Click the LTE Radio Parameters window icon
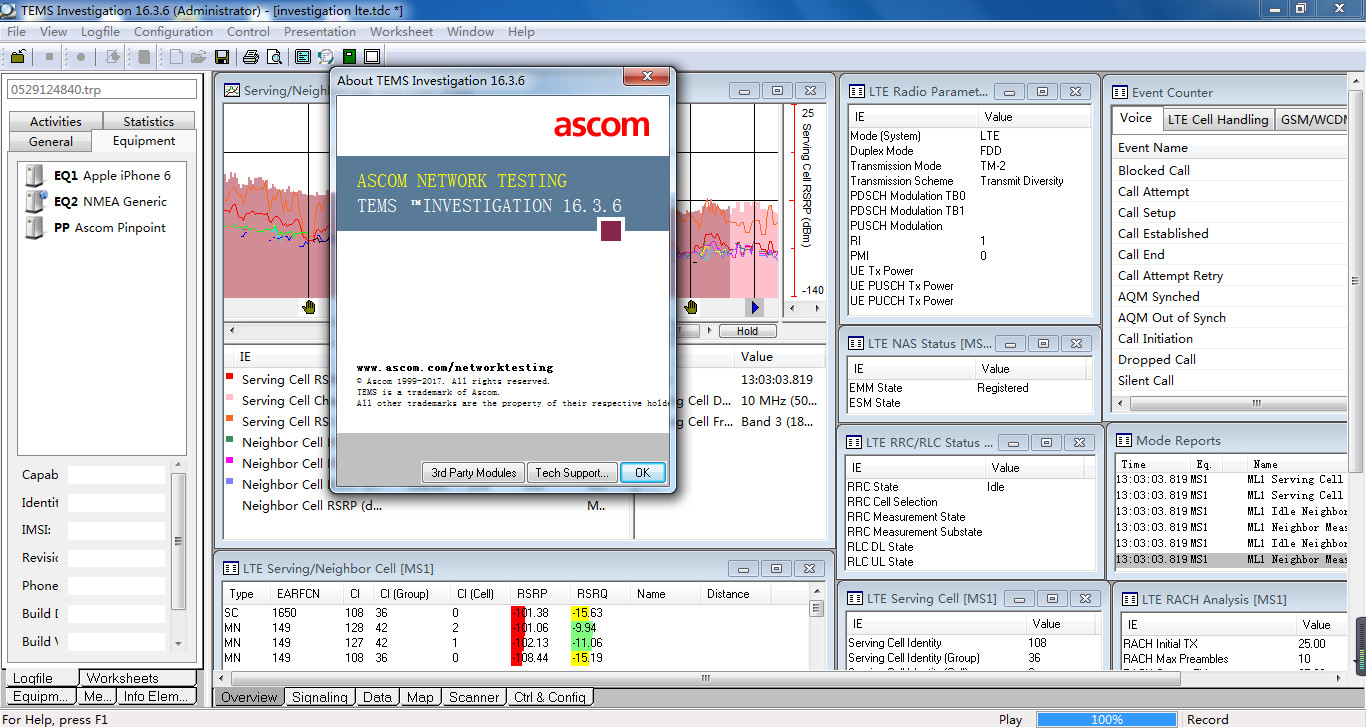This screenshot has height=728, width=1366. coord(856,91)
